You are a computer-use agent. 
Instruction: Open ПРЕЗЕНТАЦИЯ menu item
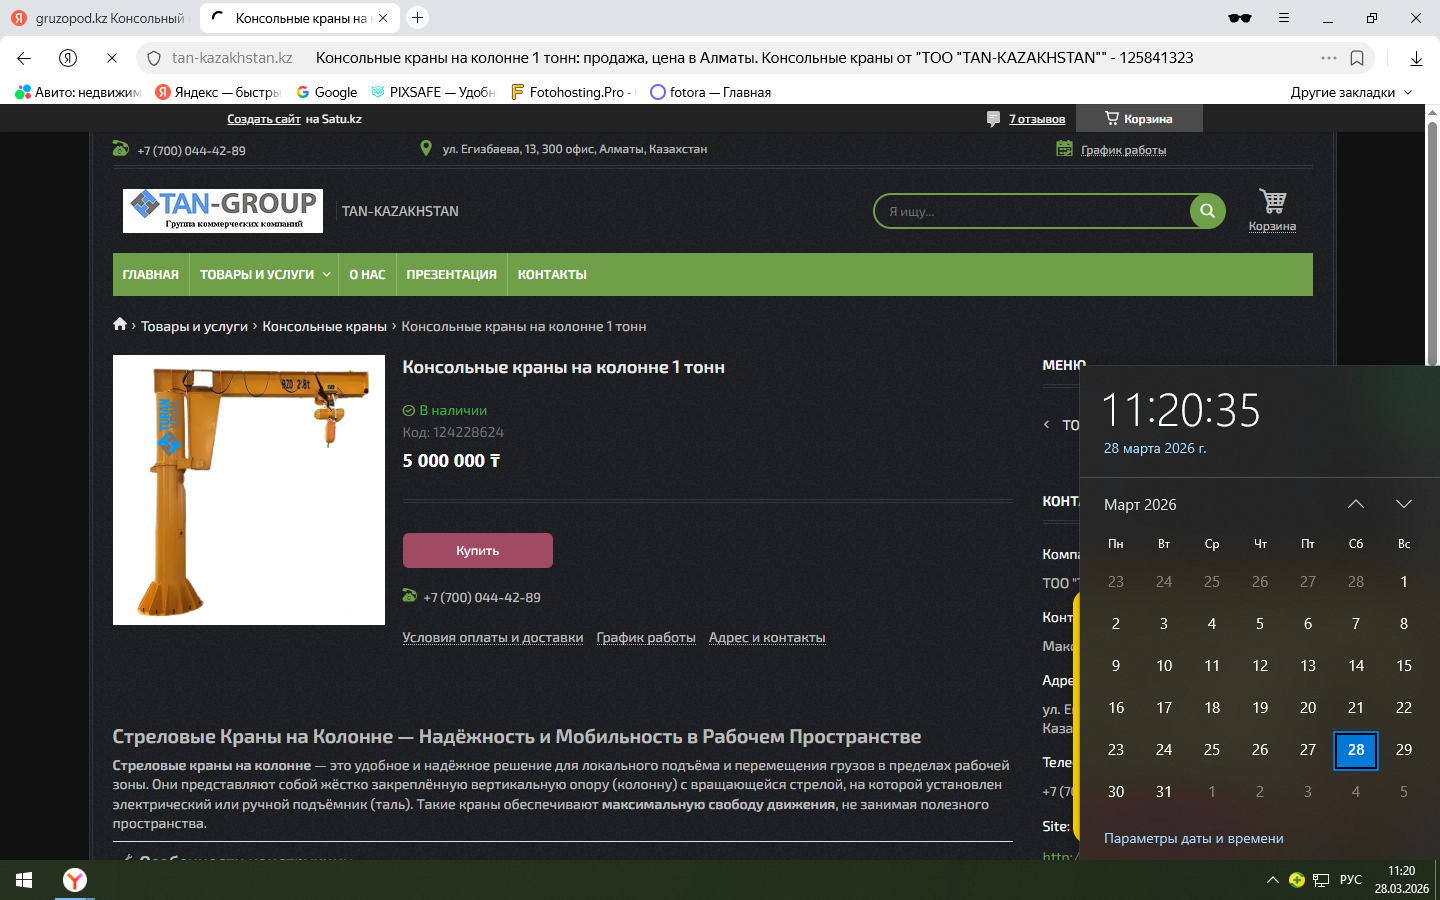[x=451, y=275]
